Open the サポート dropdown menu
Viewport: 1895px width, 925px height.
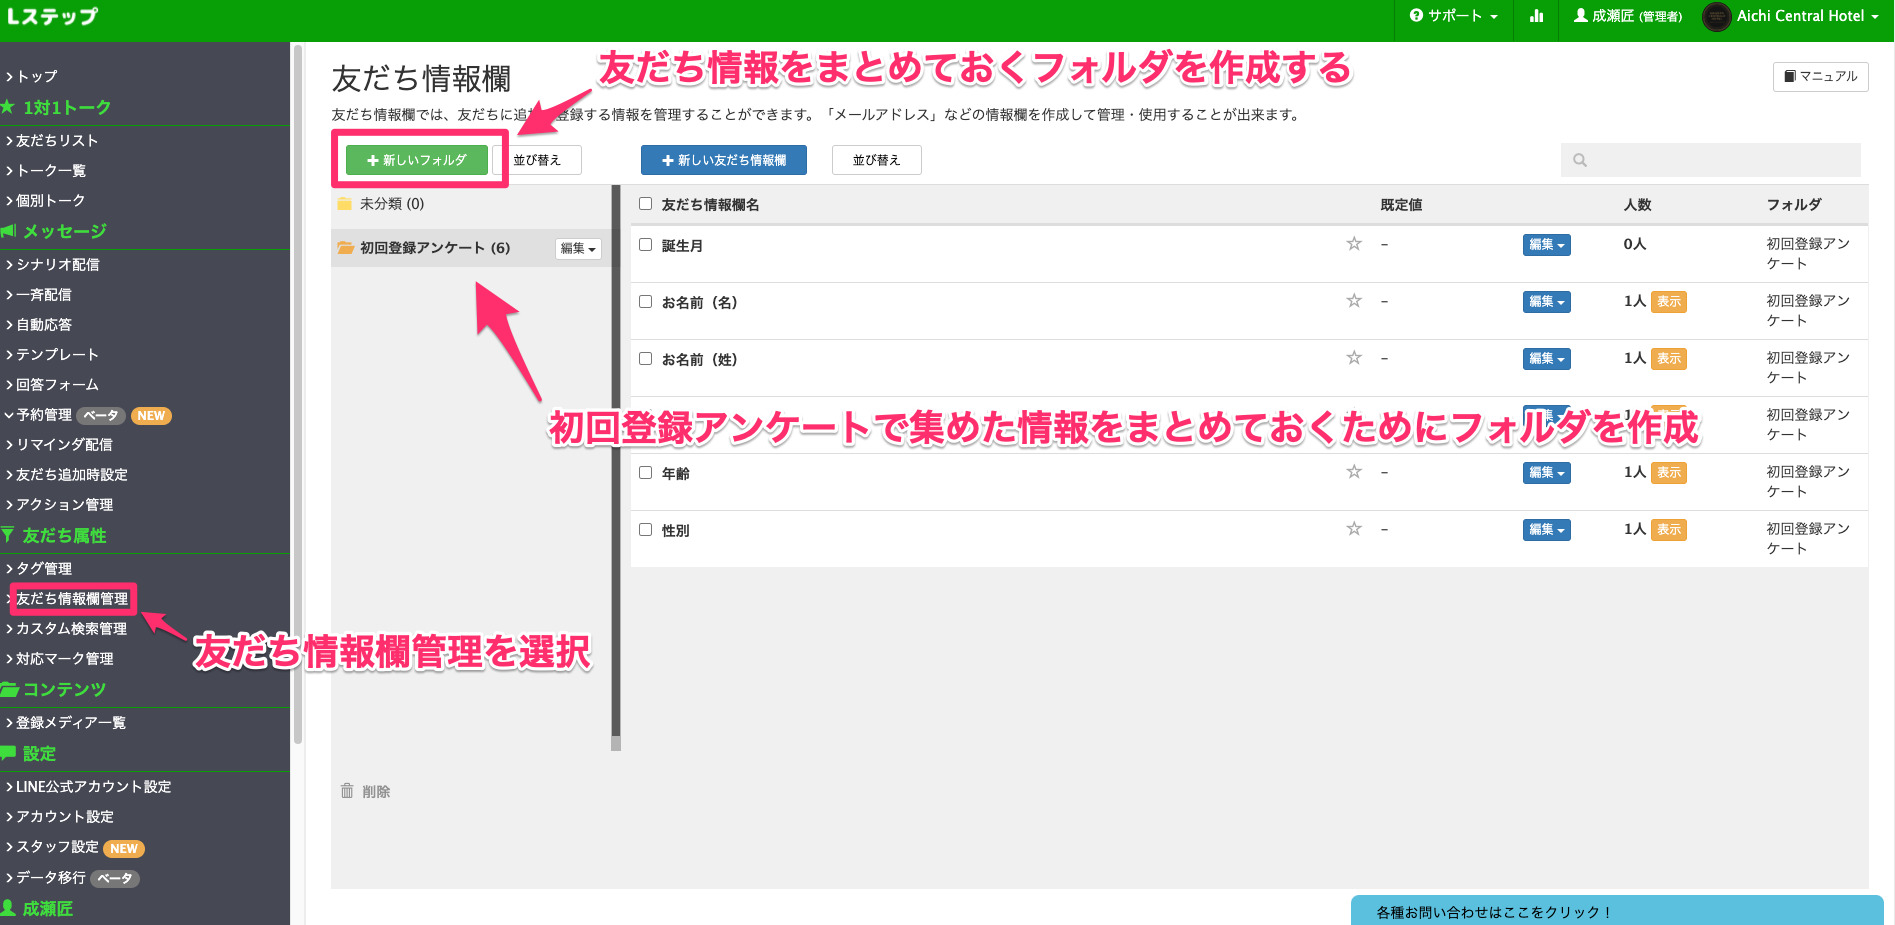tap(1453, 16)
